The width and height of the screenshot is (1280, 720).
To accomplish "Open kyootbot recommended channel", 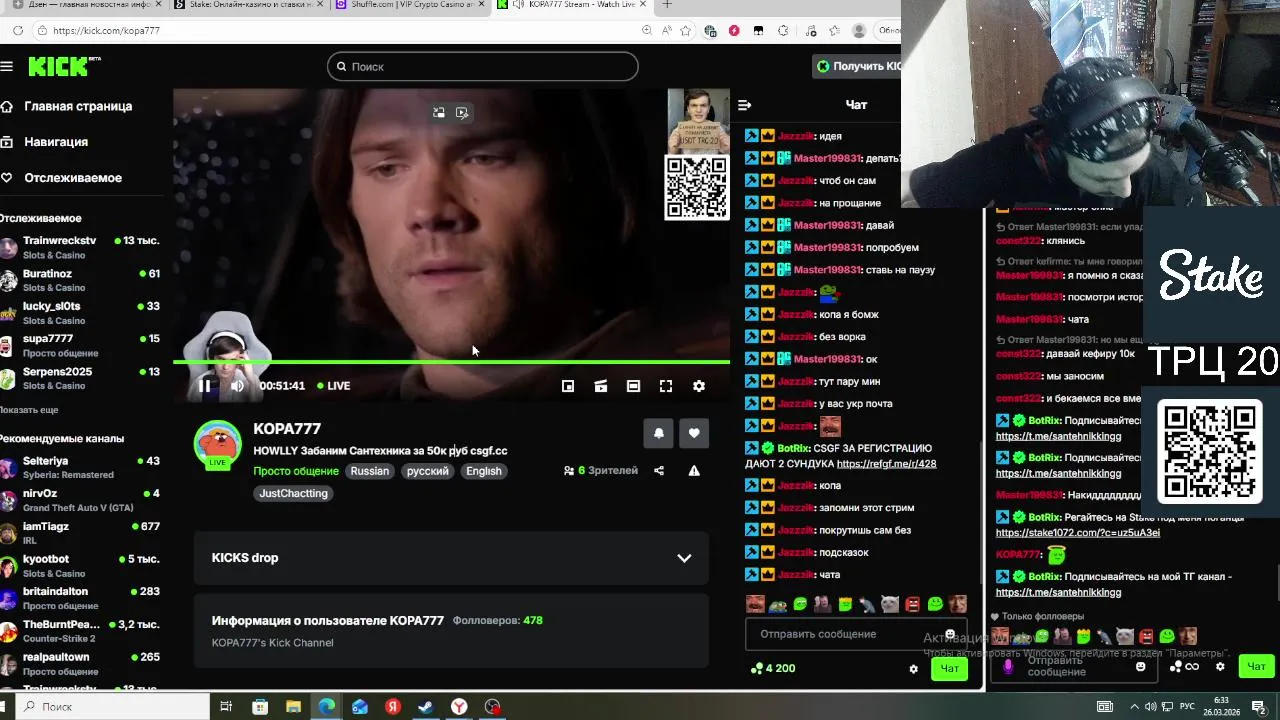I will (80, 565).
